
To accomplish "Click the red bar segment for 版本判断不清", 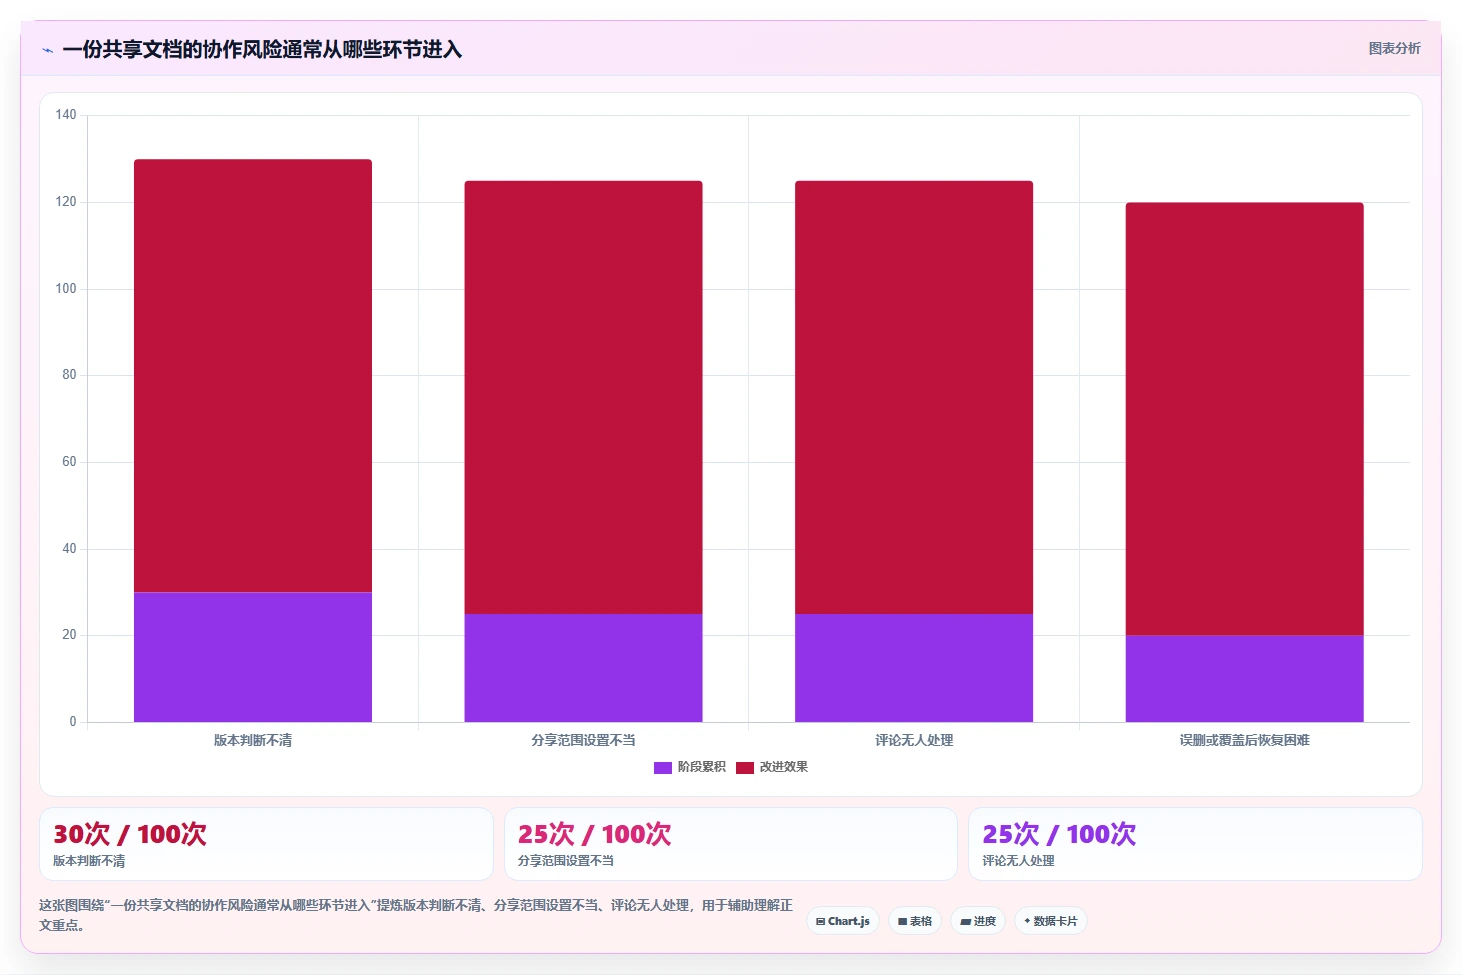I will [253, 376].
